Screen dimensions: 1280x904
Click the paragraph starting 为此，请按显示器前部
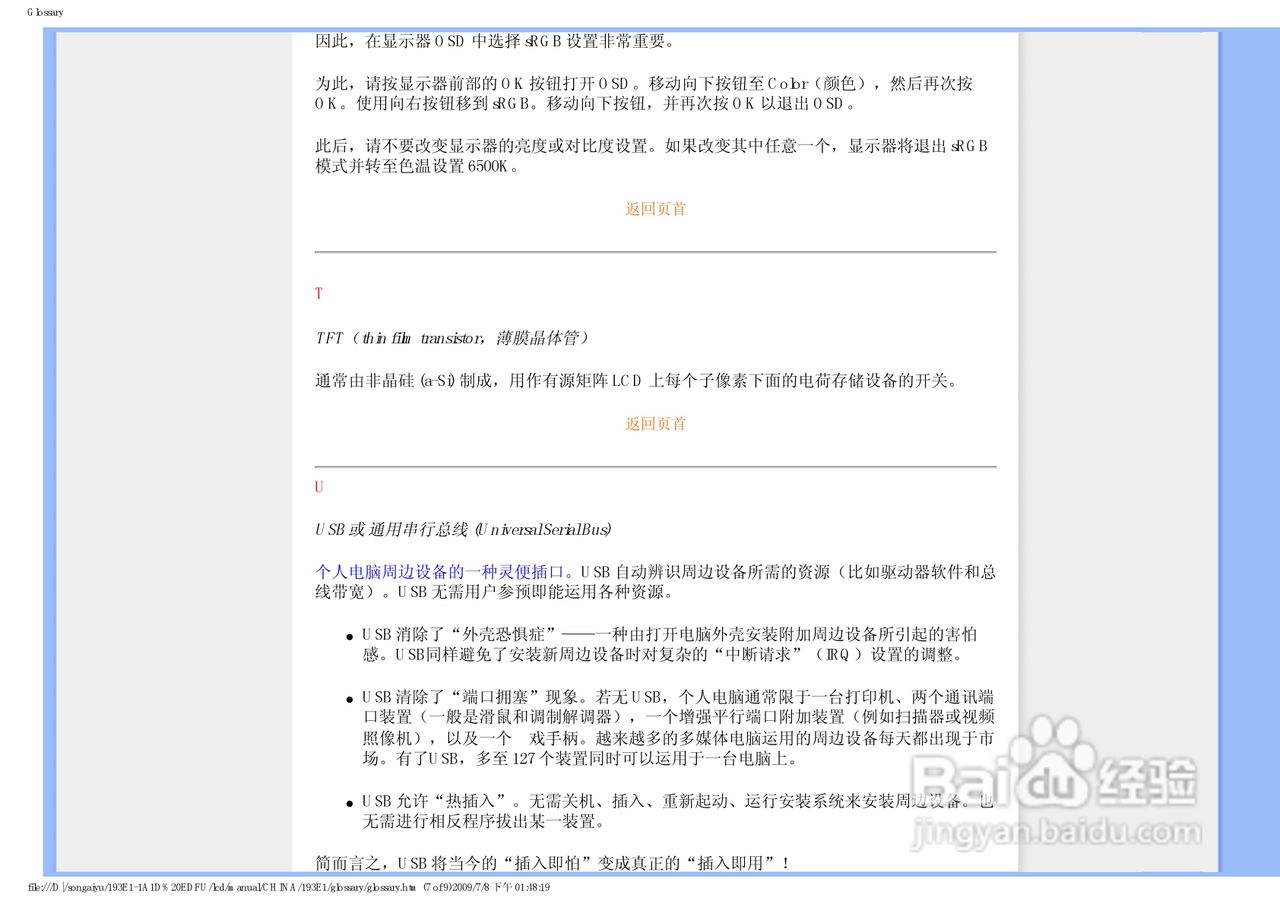644,94
